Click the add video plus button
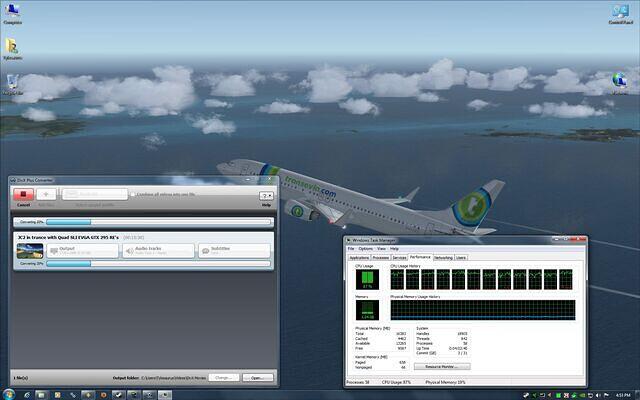 pos(47,198)
